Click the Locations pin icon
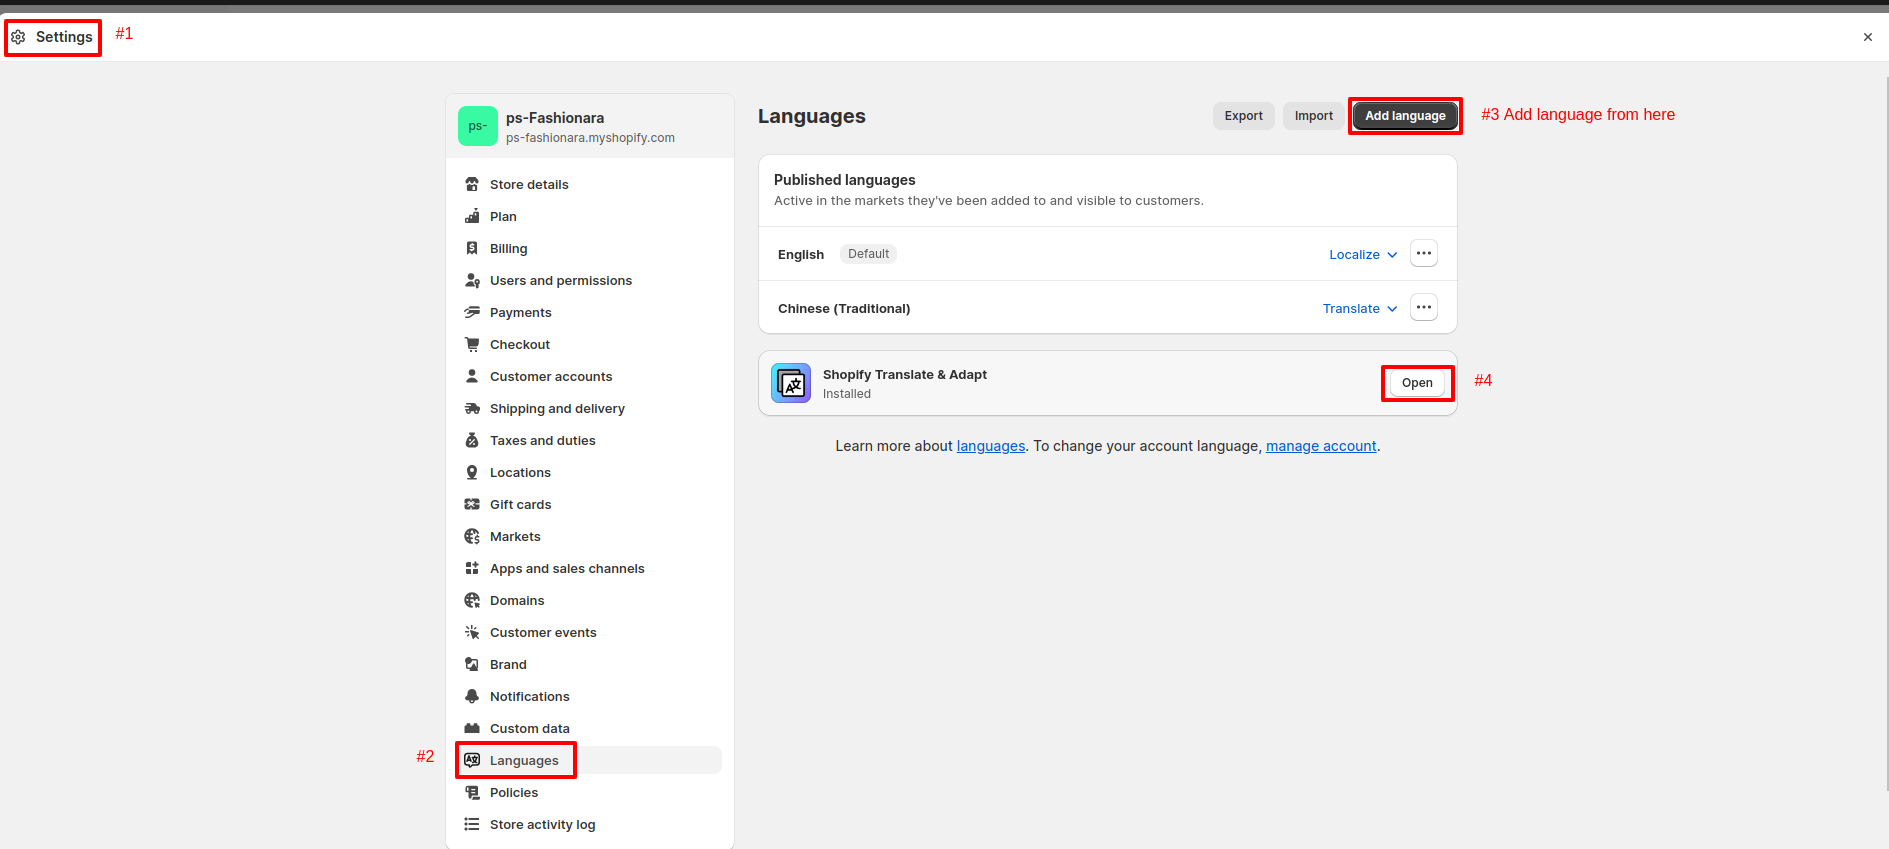Image resolution: width=1889 pixels, height=849 pixels. (x=472, y=472)
